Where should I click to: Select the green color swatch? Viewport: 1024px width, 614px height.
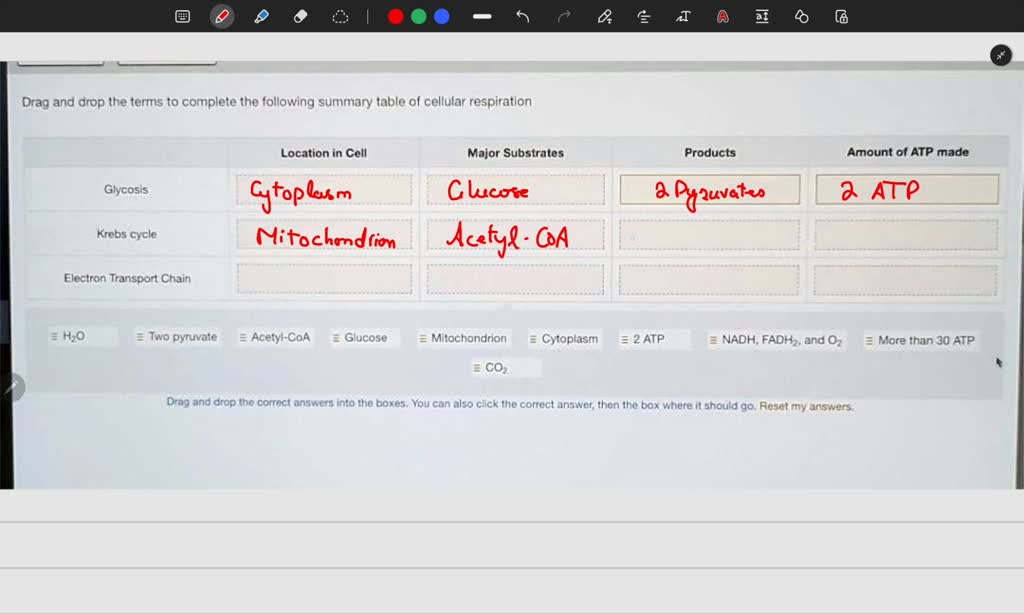pyautogui.click(x=419, y=15)
